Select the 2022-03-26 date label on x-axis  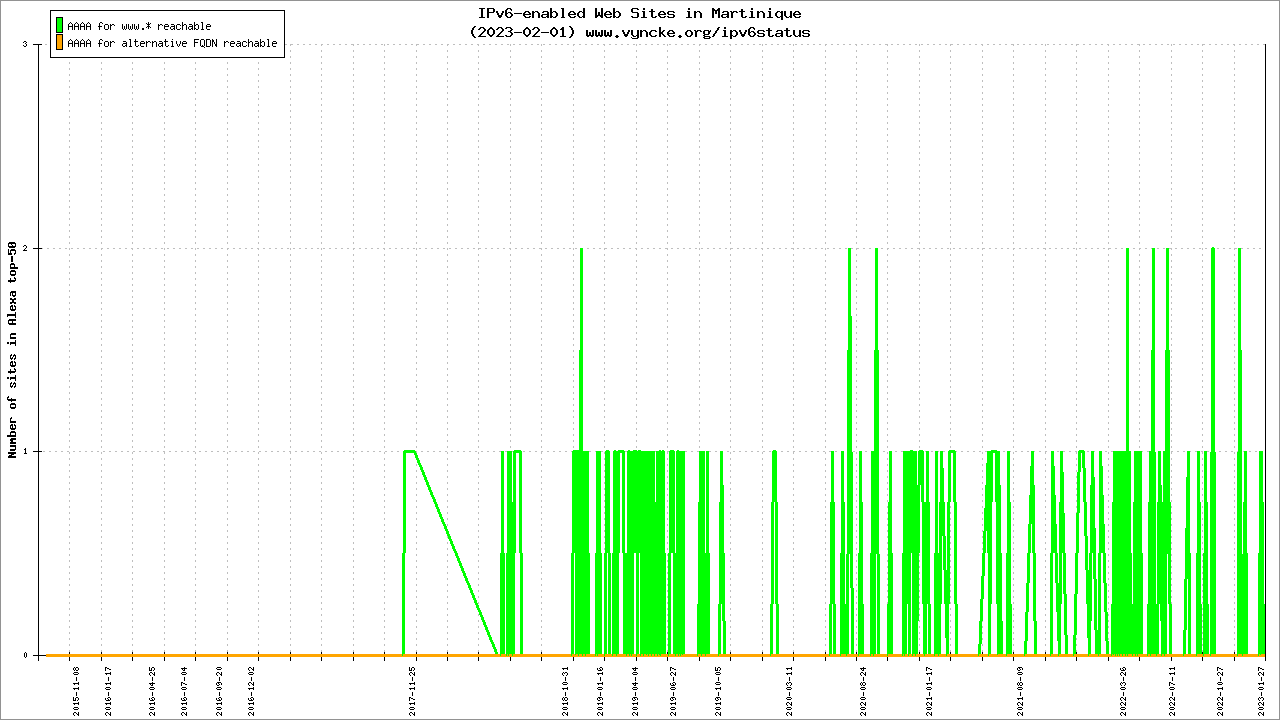tap(1124, 690)
